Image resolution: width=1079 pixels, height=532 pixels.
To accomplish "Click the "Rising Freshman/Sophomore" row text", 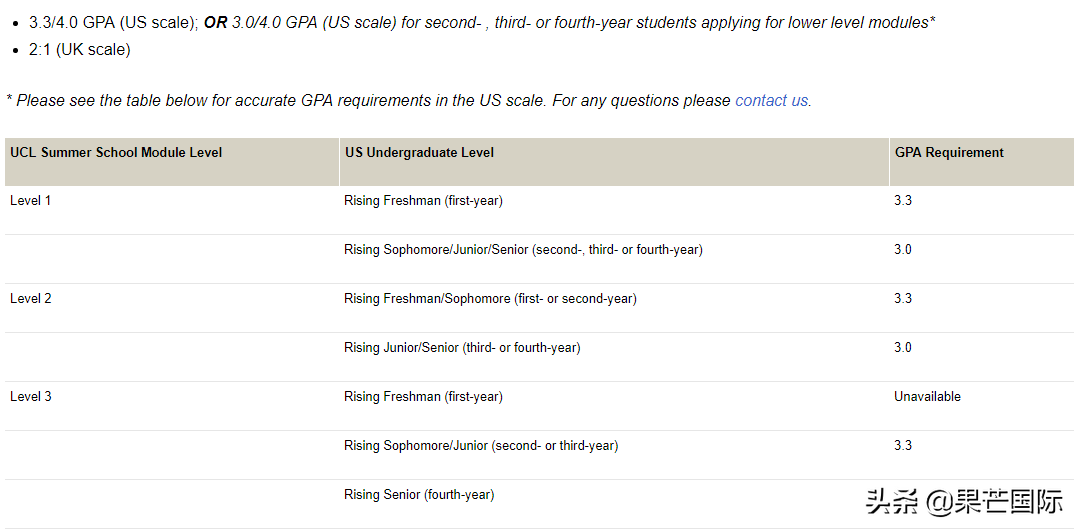I will click(x=490, y=299).
